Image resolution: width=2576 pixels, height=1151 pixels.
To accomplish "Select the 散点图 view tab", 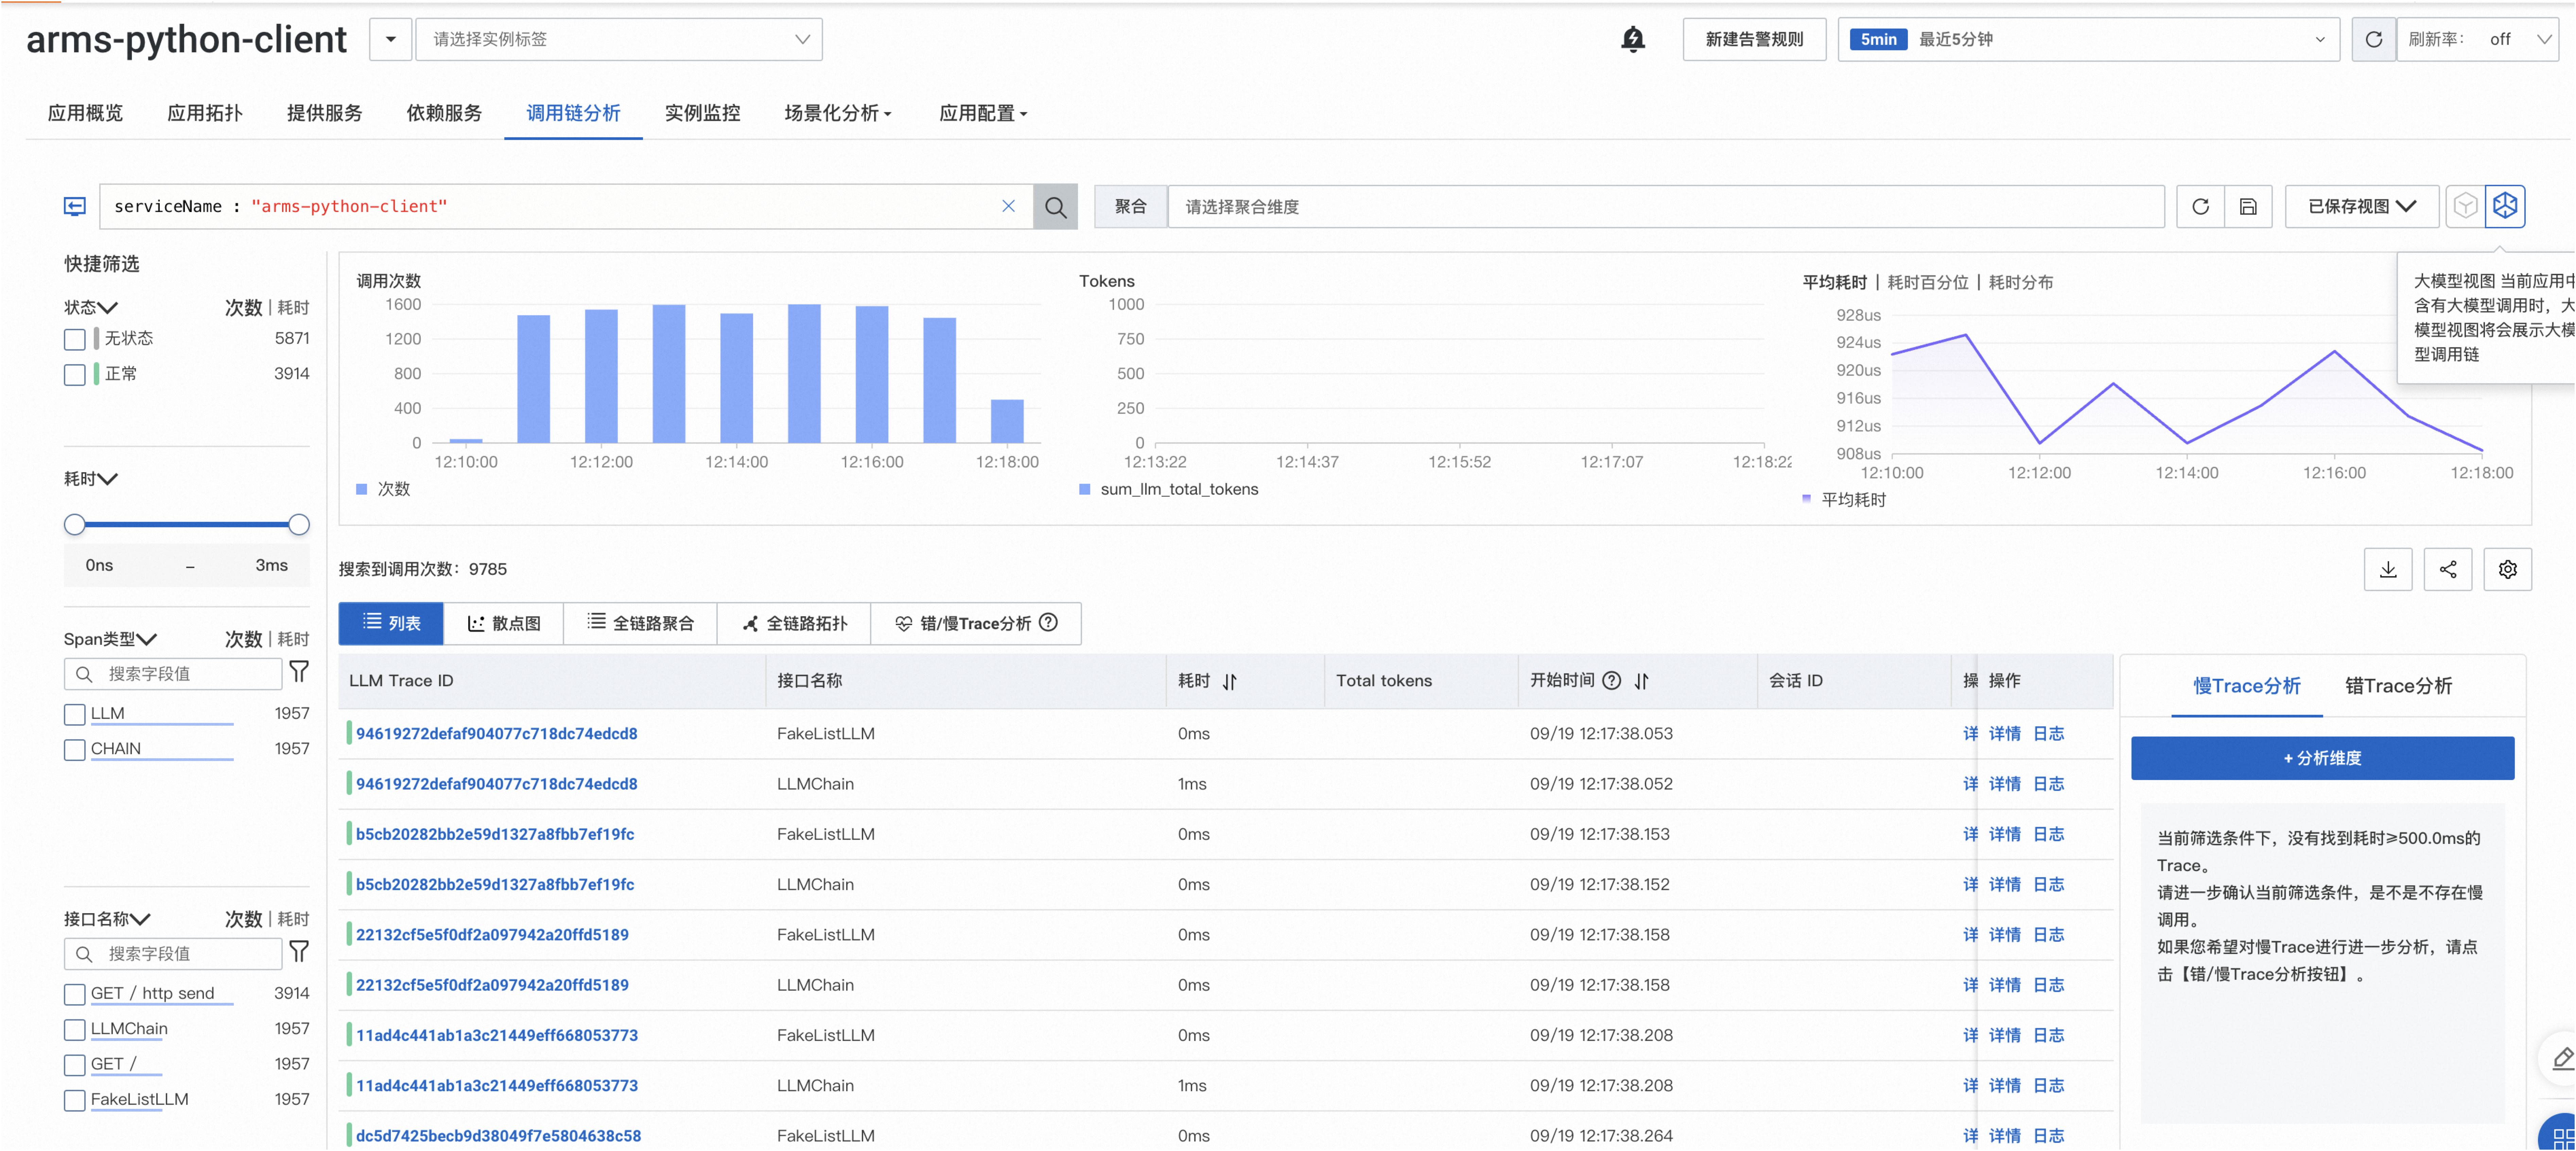I will (504, 623).
